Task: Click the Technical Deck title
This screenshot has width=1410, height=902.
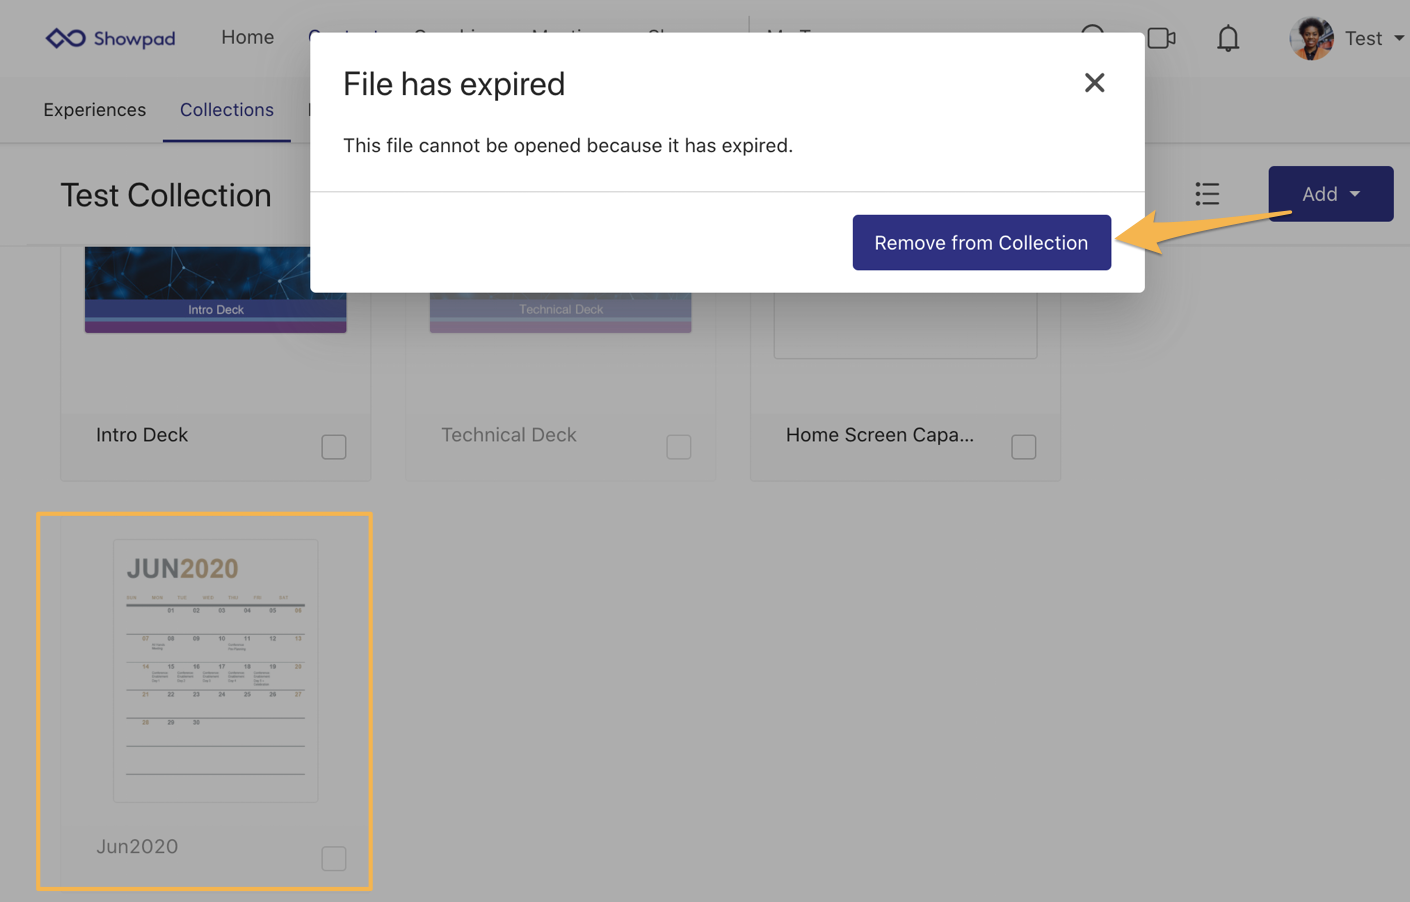Action: (x=508, y=435)
